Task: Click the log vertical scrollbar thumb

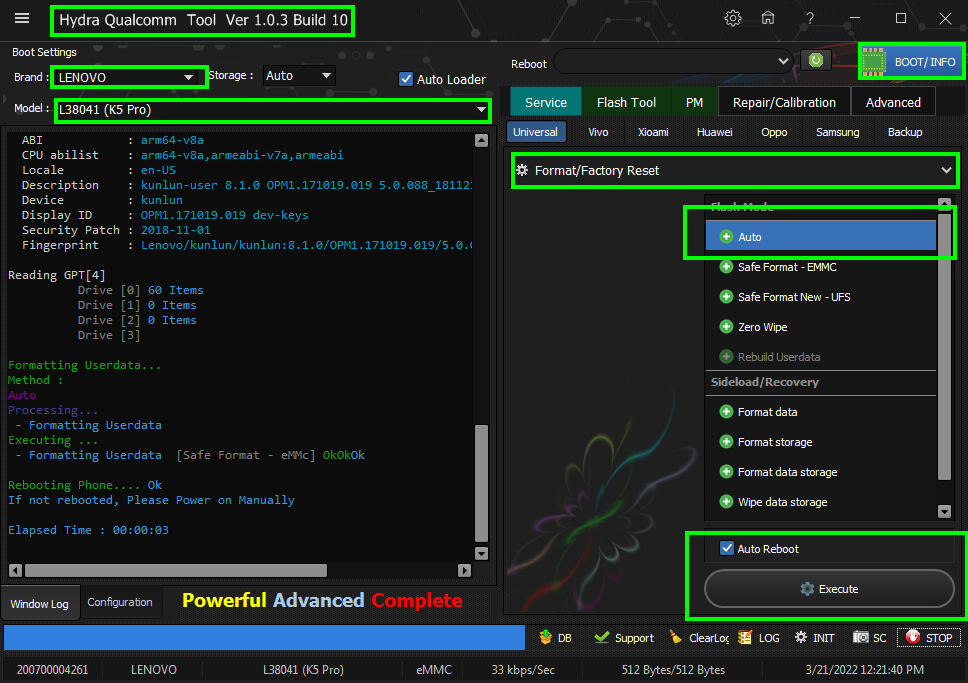Action: 482,484
